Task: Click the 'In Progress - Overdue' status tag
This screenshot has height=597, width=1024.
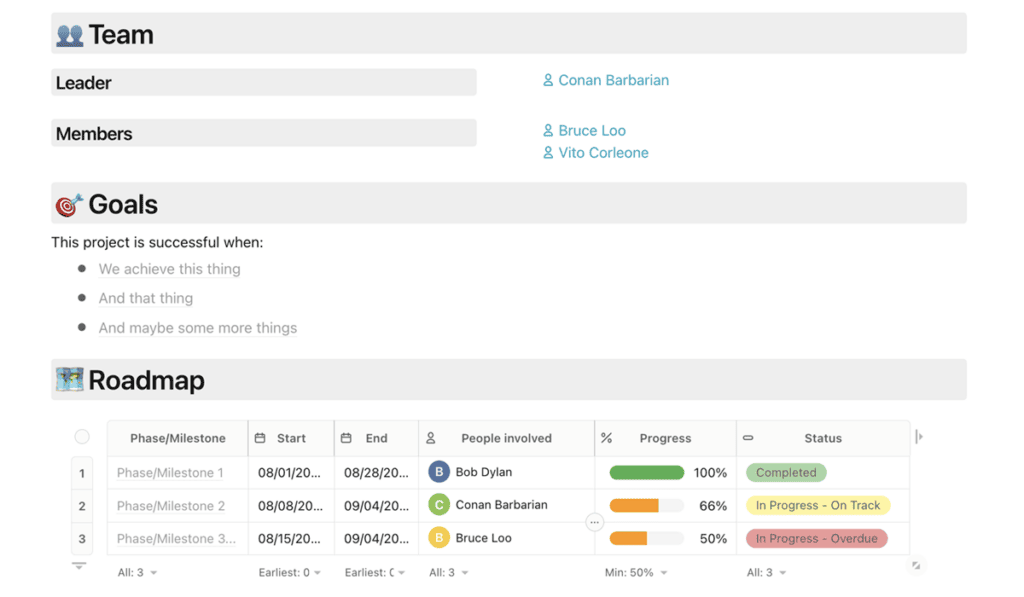Action: tap(816, 539)
